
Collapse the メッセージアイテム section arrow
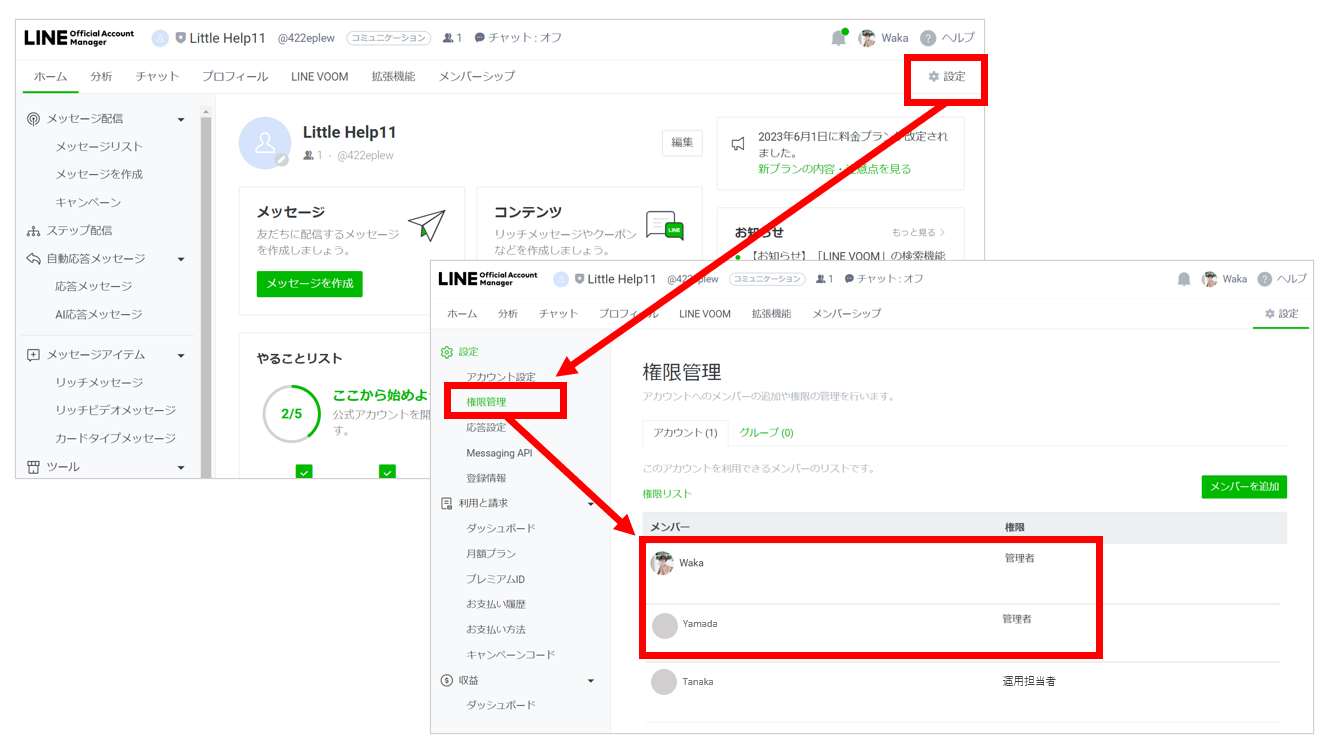[181, 355]
